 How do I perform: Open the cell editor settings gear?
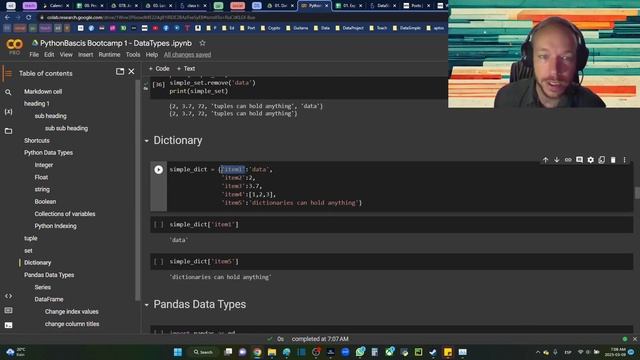click(591, 160)
